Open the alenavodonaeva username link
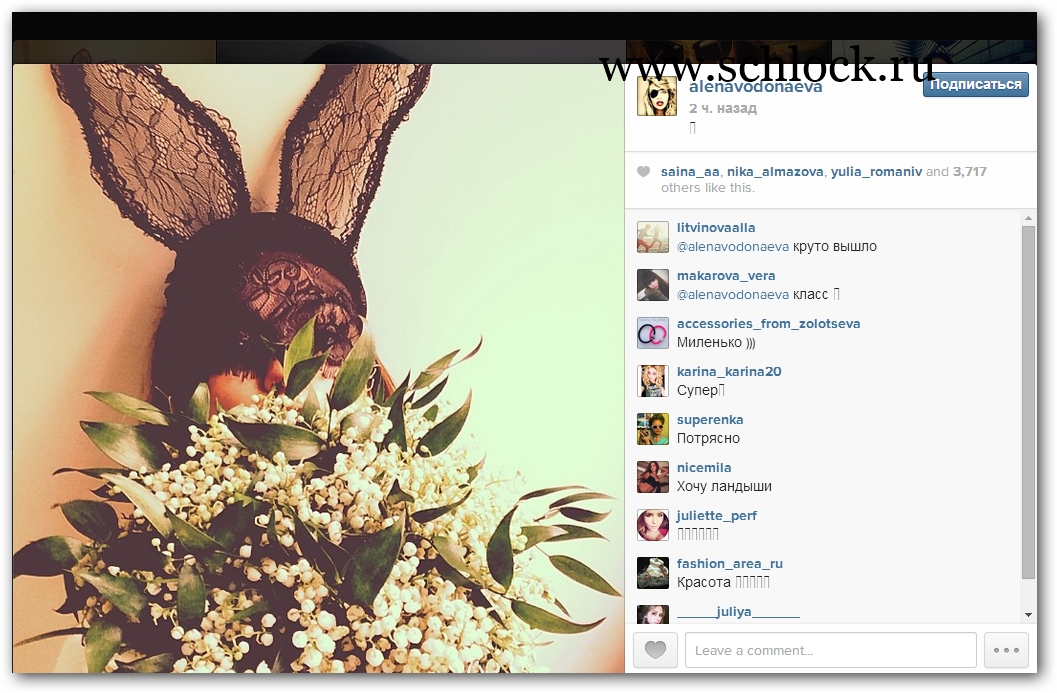The height and width of the screenshot is (693, 1057). click(756, 87)
